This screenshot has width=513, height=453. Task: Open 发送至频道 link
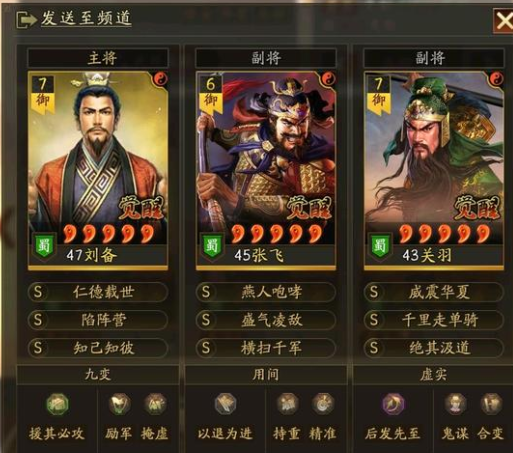(x=86, y=18)
